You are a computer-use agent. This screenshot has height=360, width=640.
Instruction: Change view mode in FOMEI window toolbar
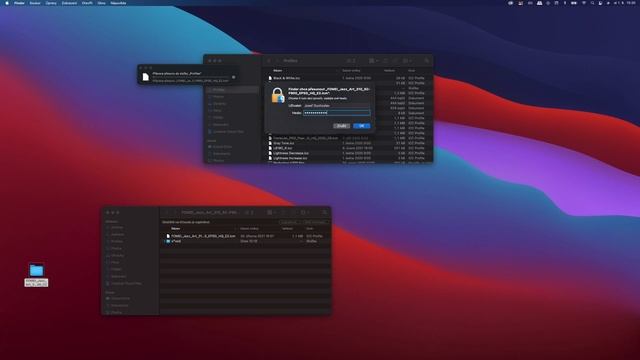pos(249,212)
